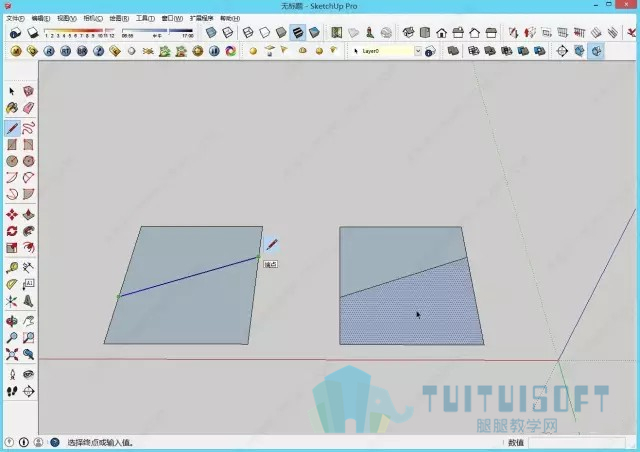Select the Walk footprints tool
The width and height of the screenshot is (640, 452).
point(12,391)
